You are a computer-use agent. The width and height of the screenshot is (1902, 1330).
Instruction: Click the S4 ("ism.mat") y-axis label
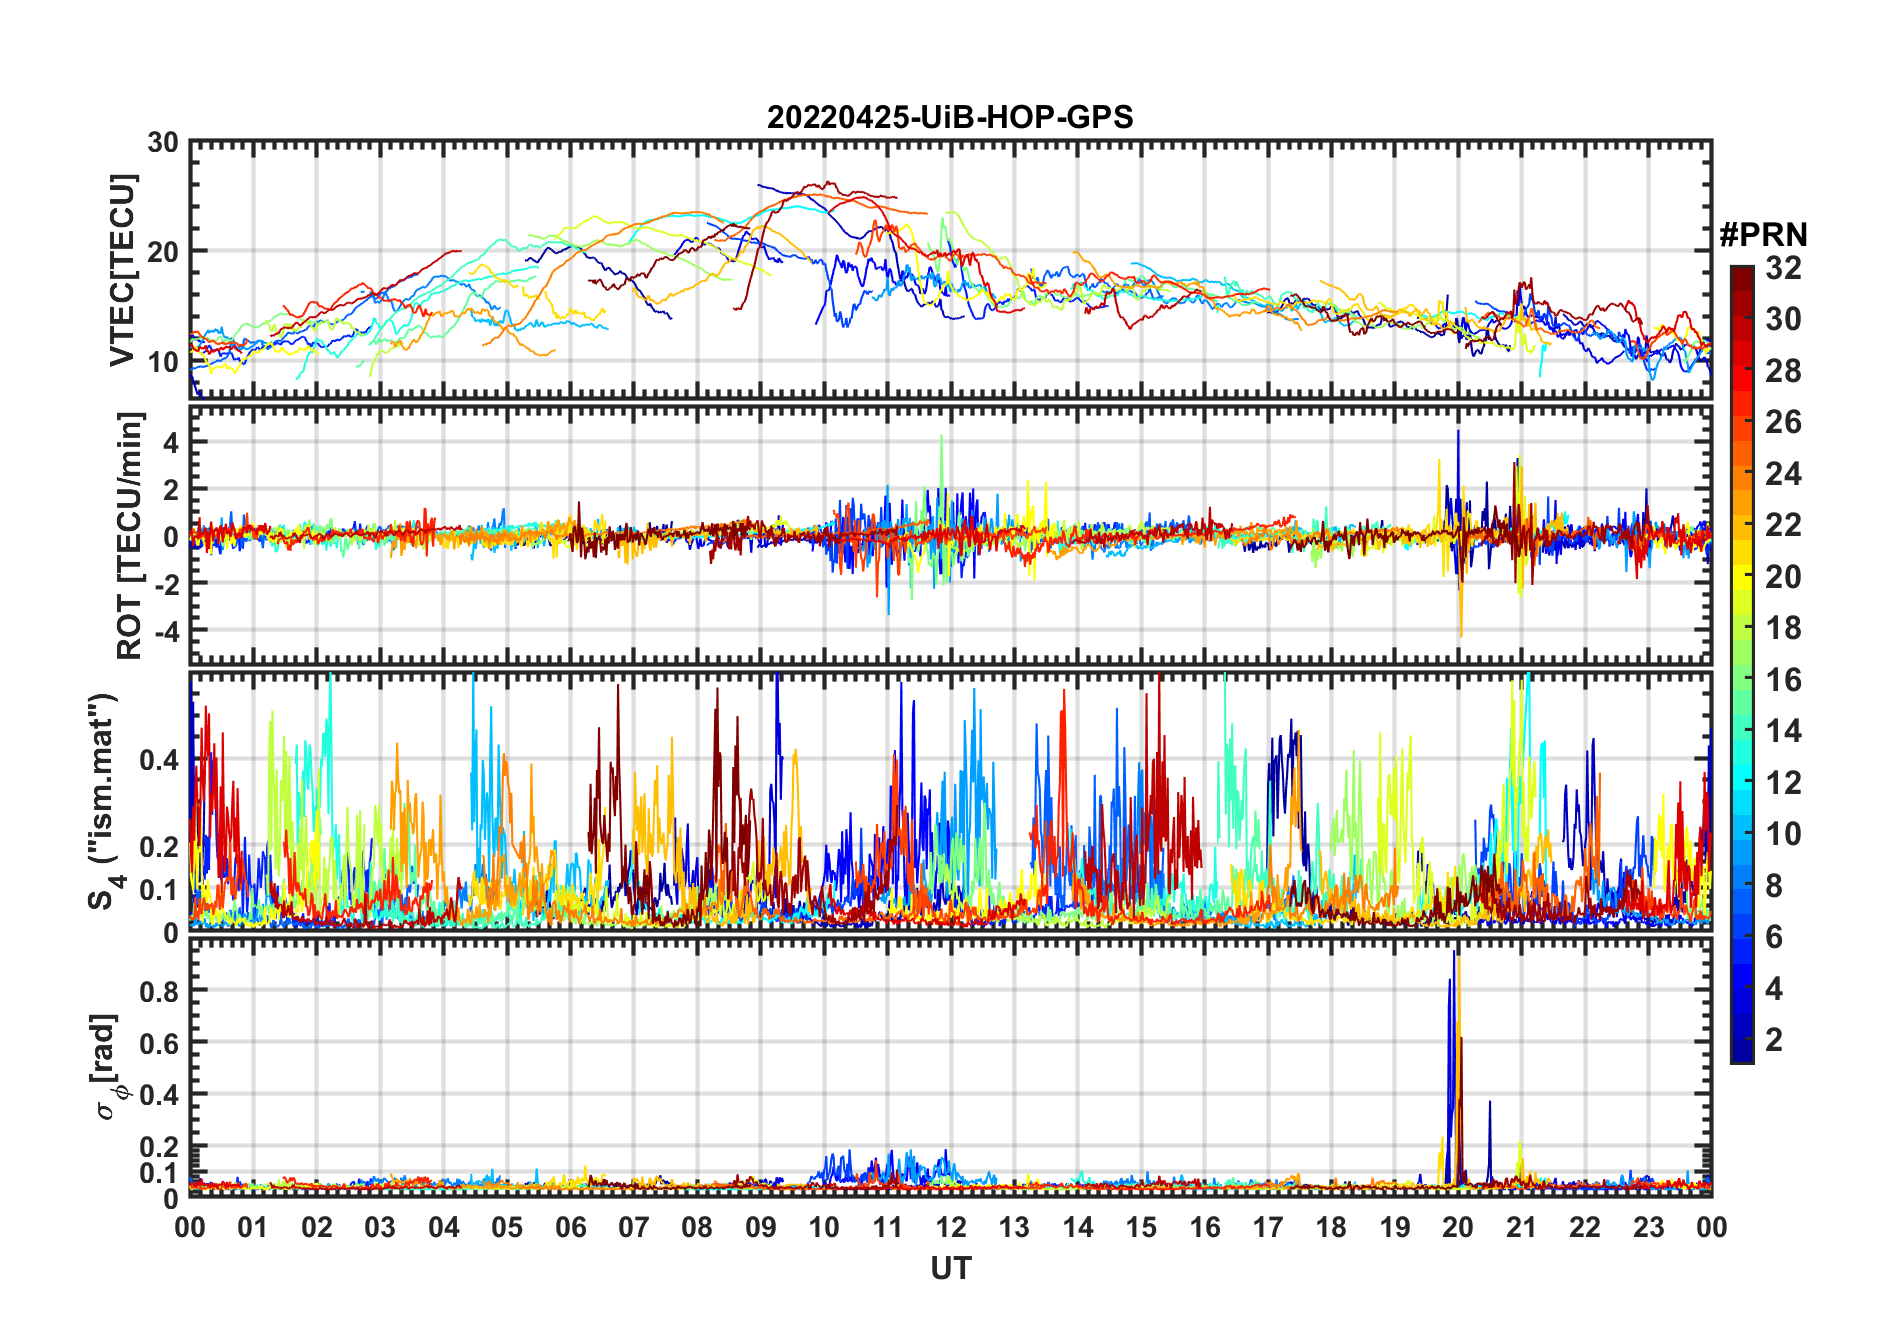(104, 801)
